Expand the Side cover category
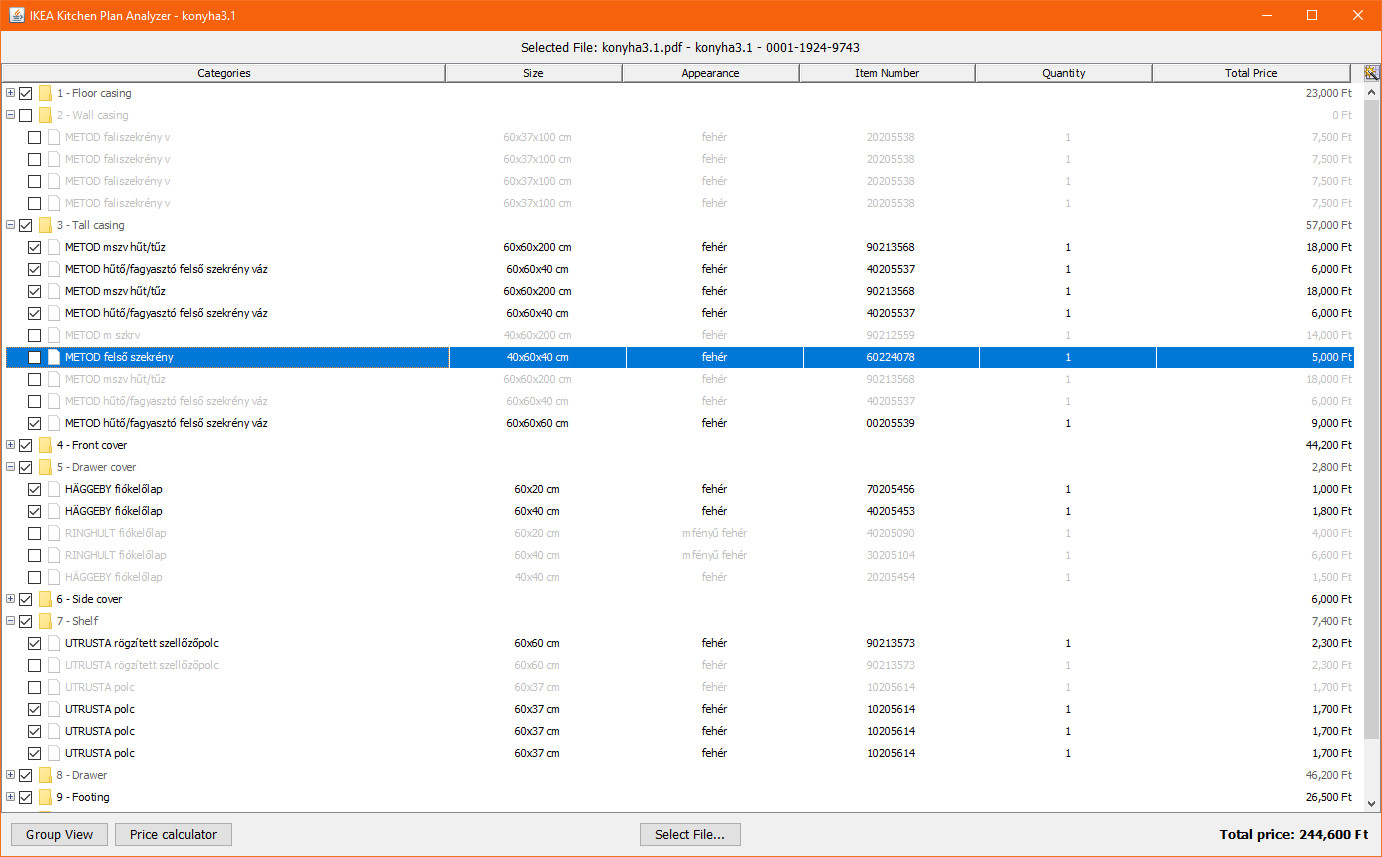Image resolution: width=1382 pixels, height=857 pixels. pos(10,599)
